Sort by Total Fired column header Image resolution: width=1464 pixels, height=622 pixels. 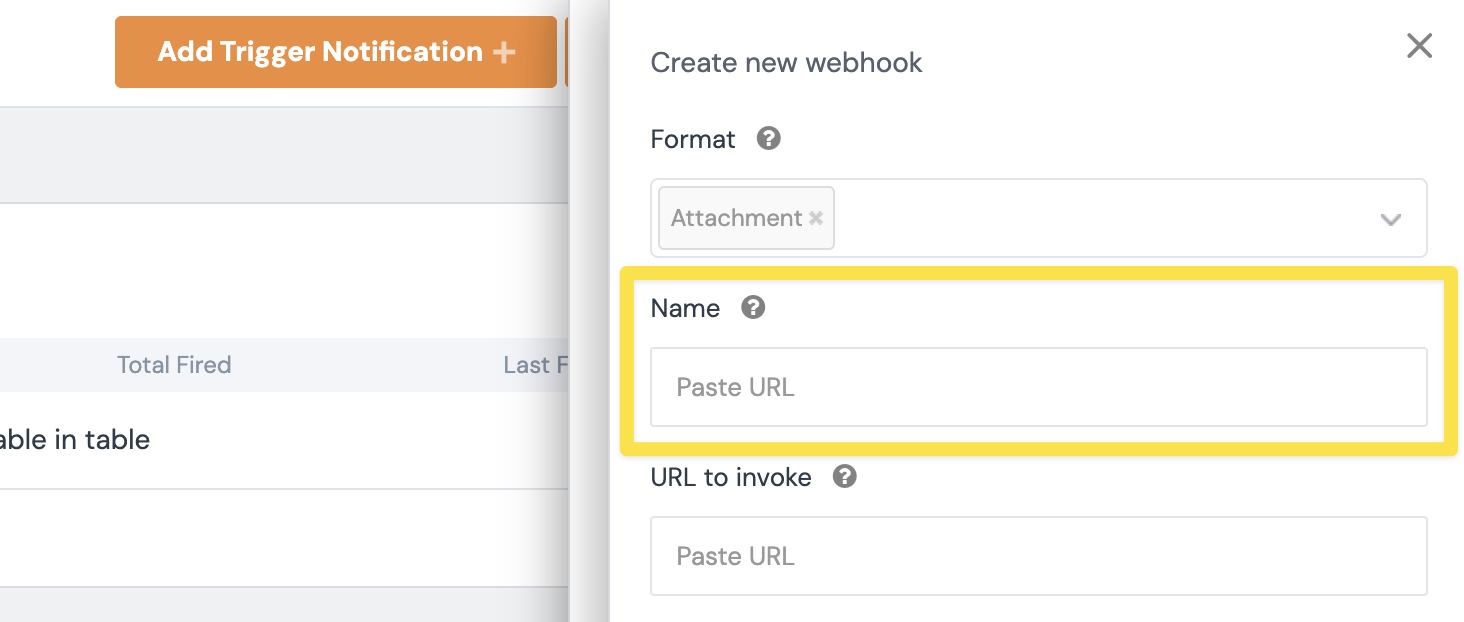[174, 365]
